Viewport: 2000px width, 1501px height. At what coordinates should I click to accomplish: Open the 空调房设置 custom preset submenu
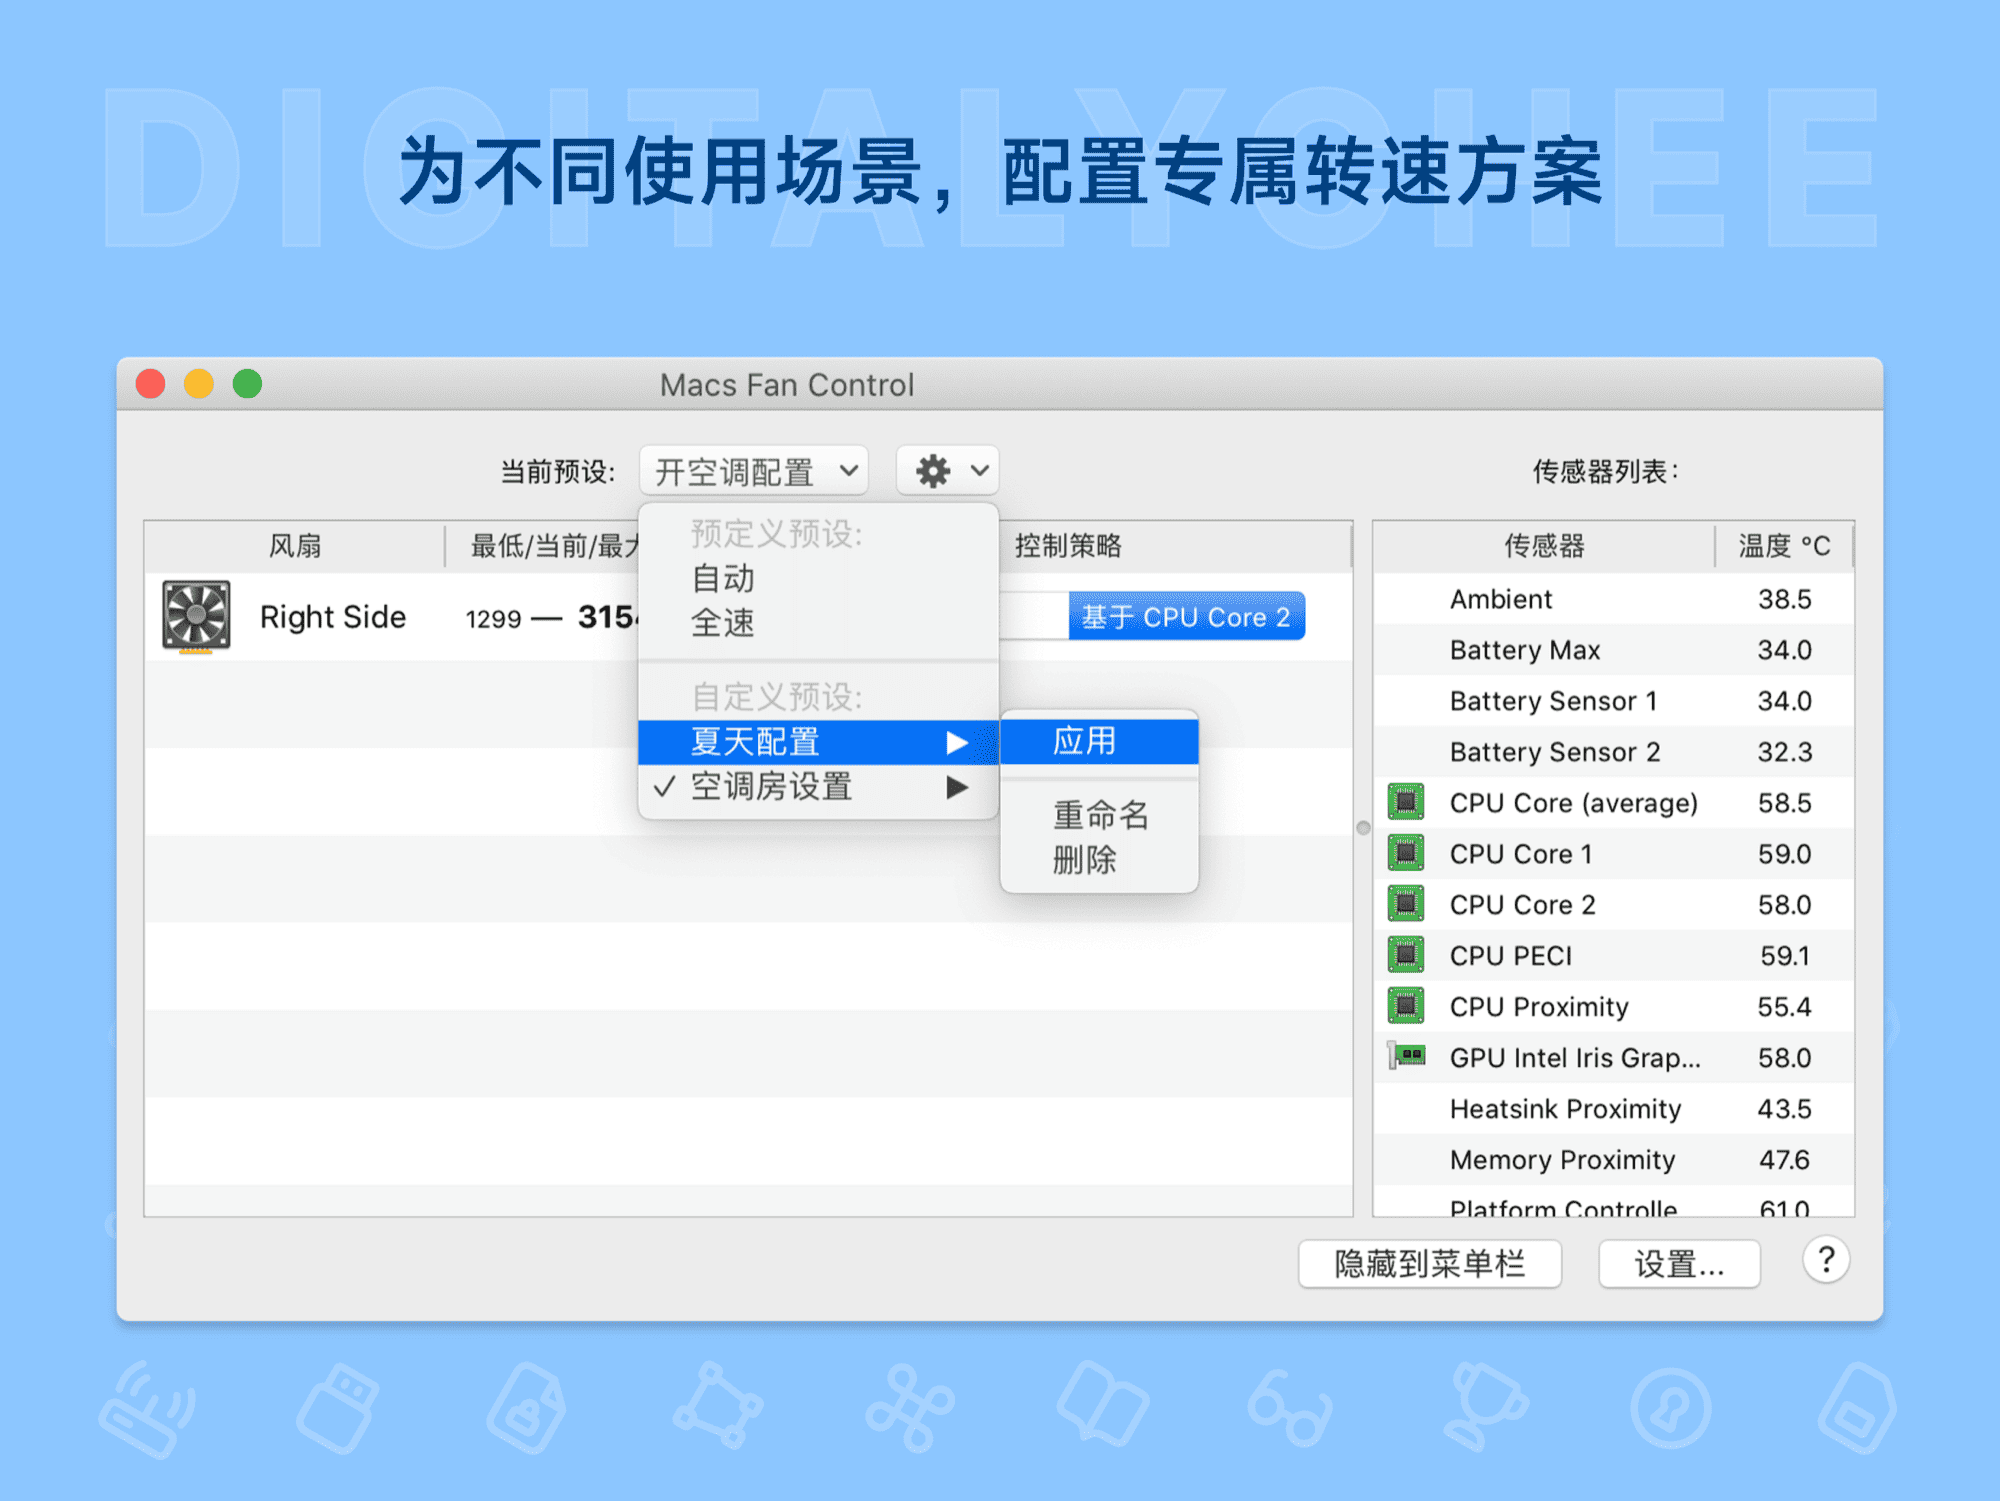click(818, 787)
